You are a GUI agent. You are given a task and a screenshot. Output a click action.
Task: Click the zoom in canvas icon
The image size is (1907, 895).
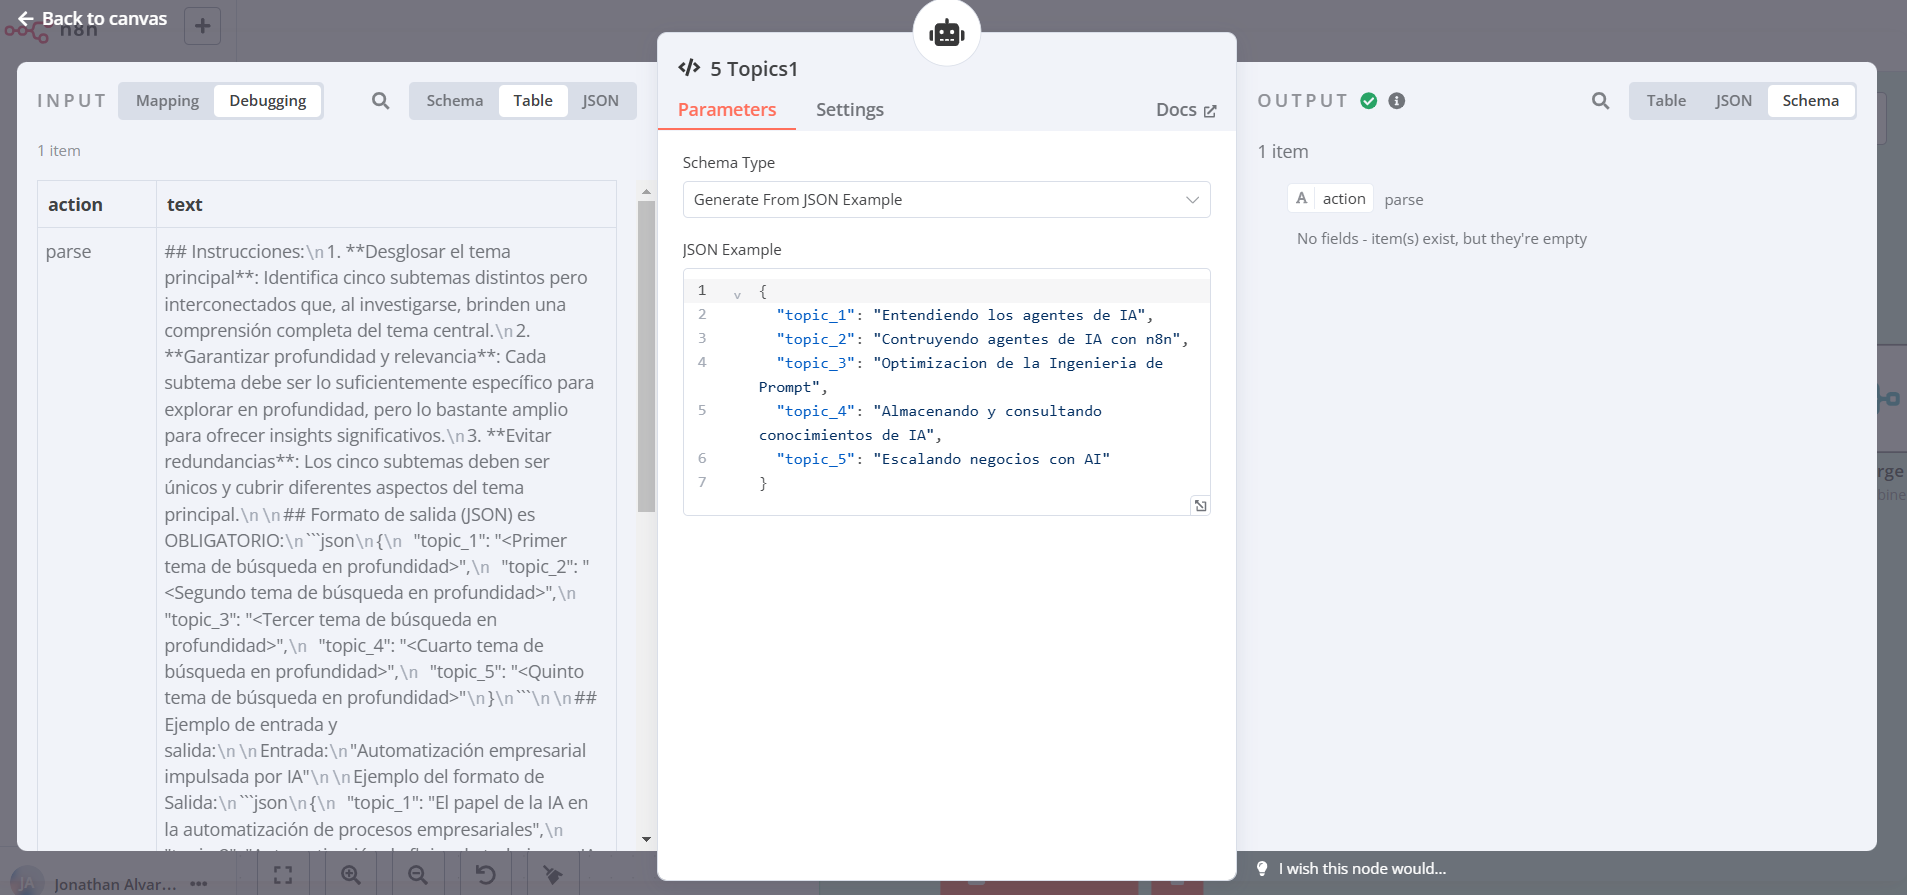[x=350, y=875]
